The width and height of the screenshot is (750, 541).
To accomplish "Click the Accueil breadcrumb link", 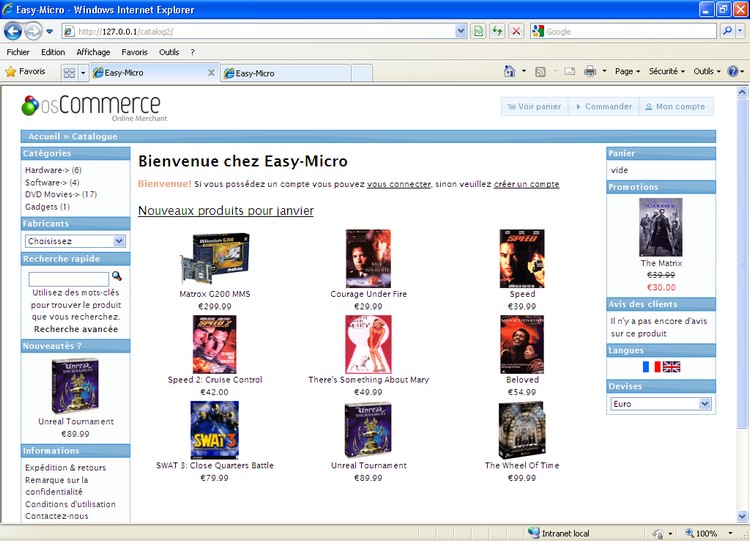I will coord(44,136).
